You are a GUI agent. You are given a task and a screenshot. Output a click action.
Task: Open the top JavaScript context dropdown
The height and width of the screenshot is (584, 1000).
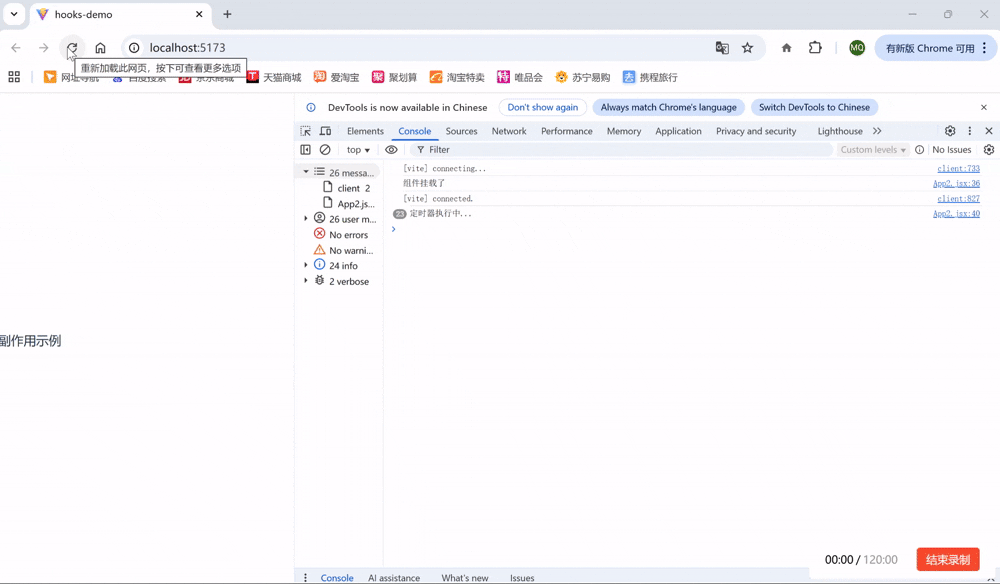tap(358, 149)
